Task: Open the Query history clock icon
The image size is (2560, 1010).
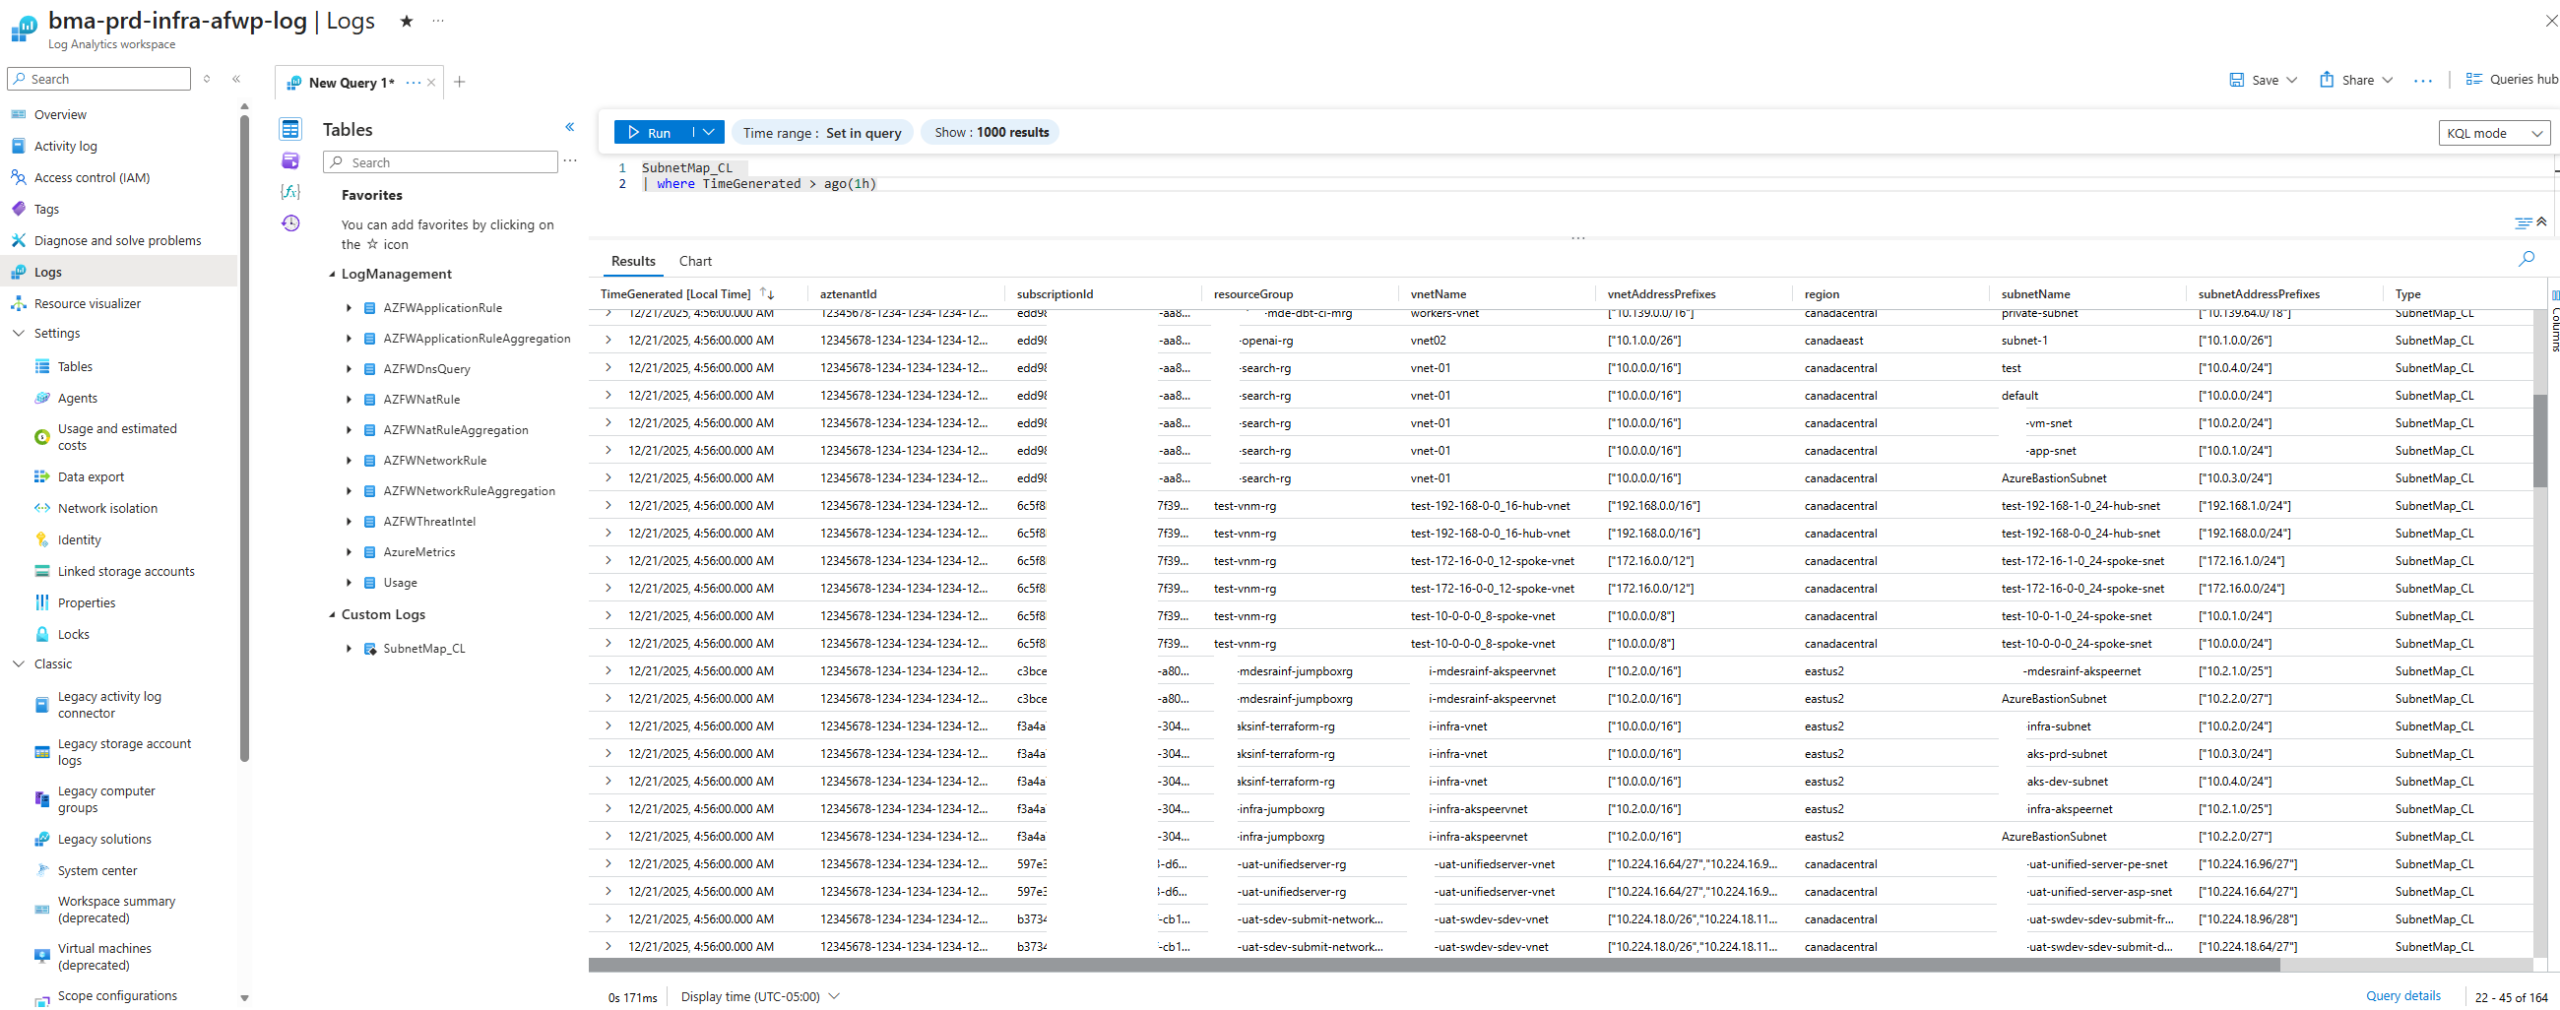Action: pos(290,223)
